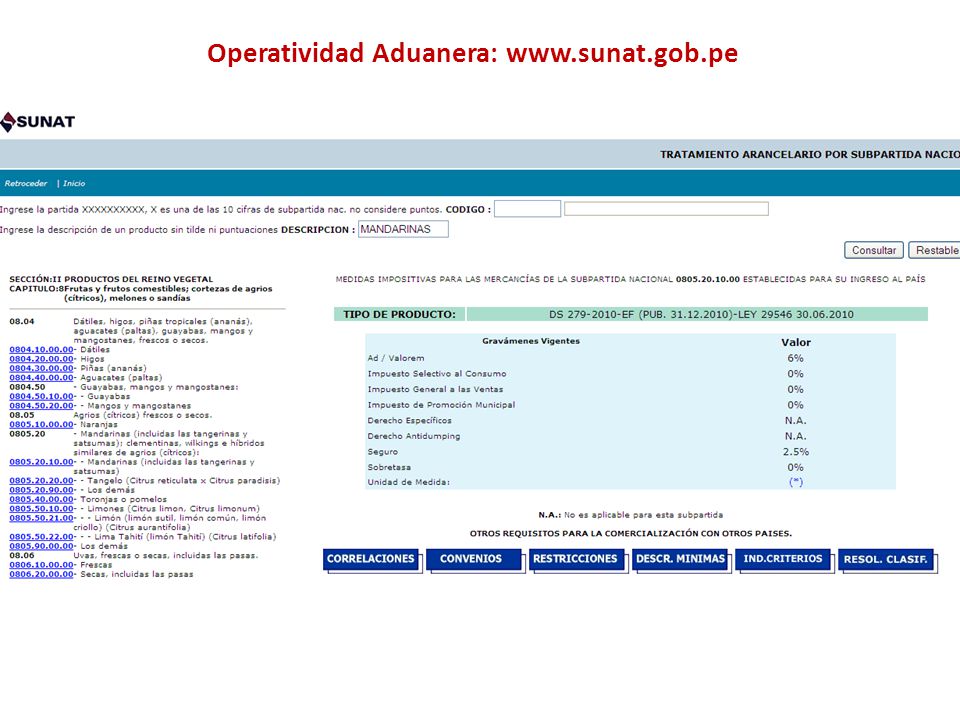Click the Sobretasa row label
Screen dimensions: 960x720
(x=389, y=467)
